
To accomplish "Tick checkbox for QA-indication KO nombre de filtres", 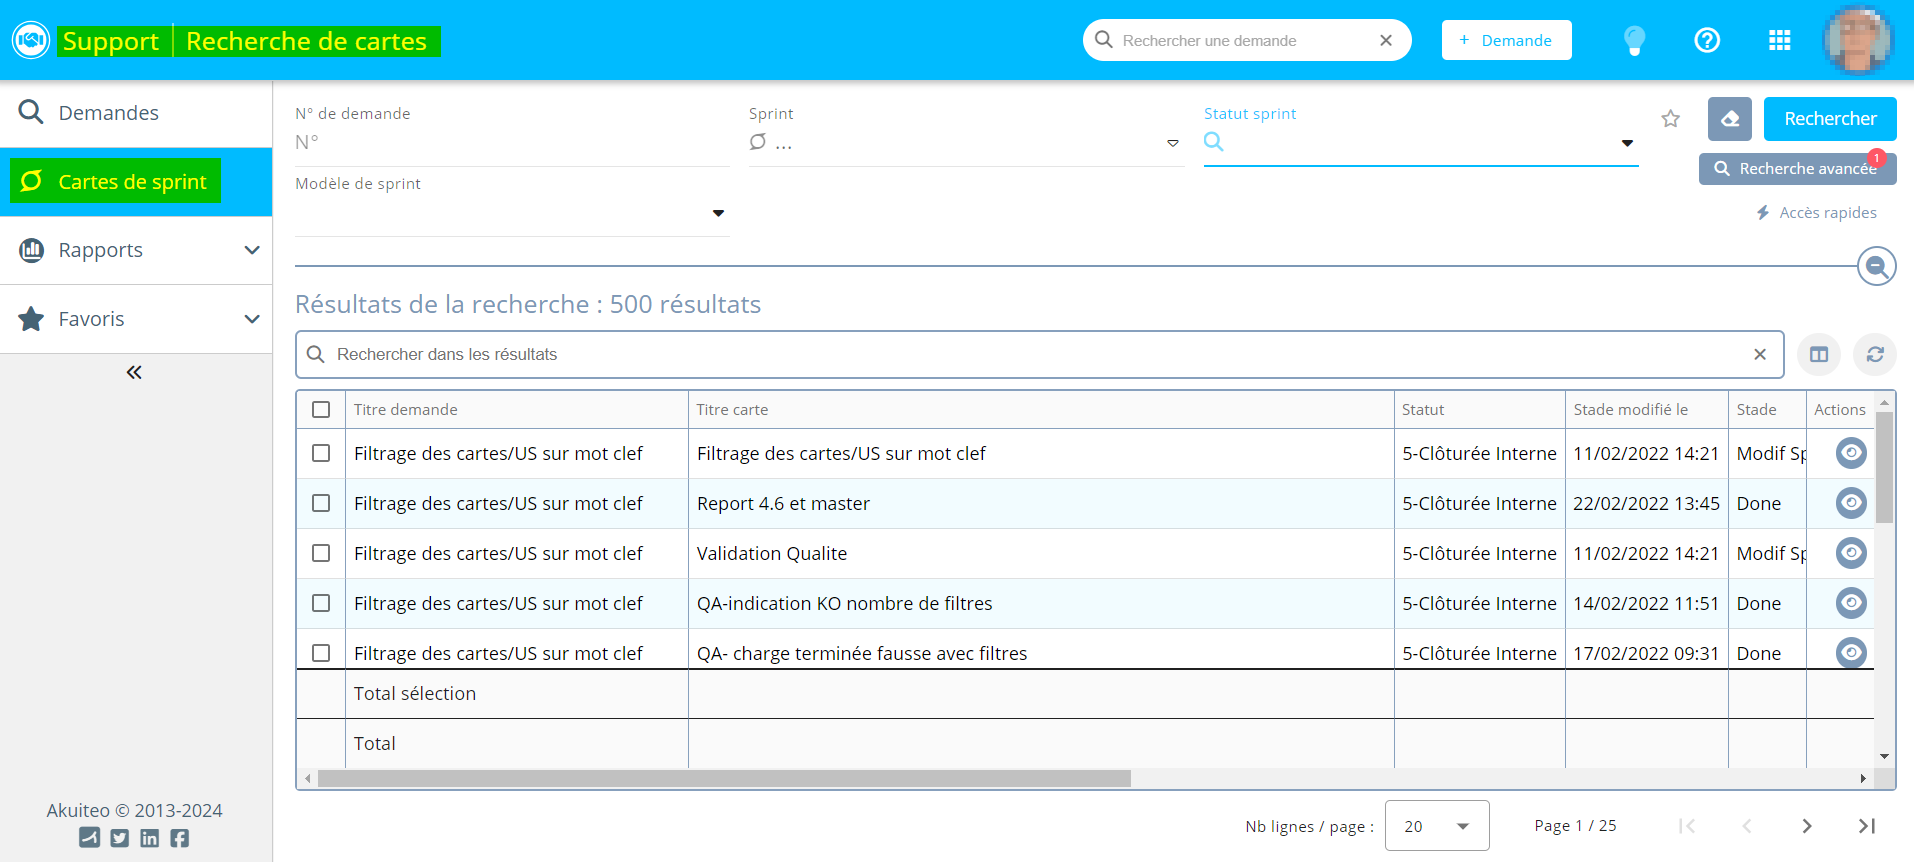I will point(321,603).
